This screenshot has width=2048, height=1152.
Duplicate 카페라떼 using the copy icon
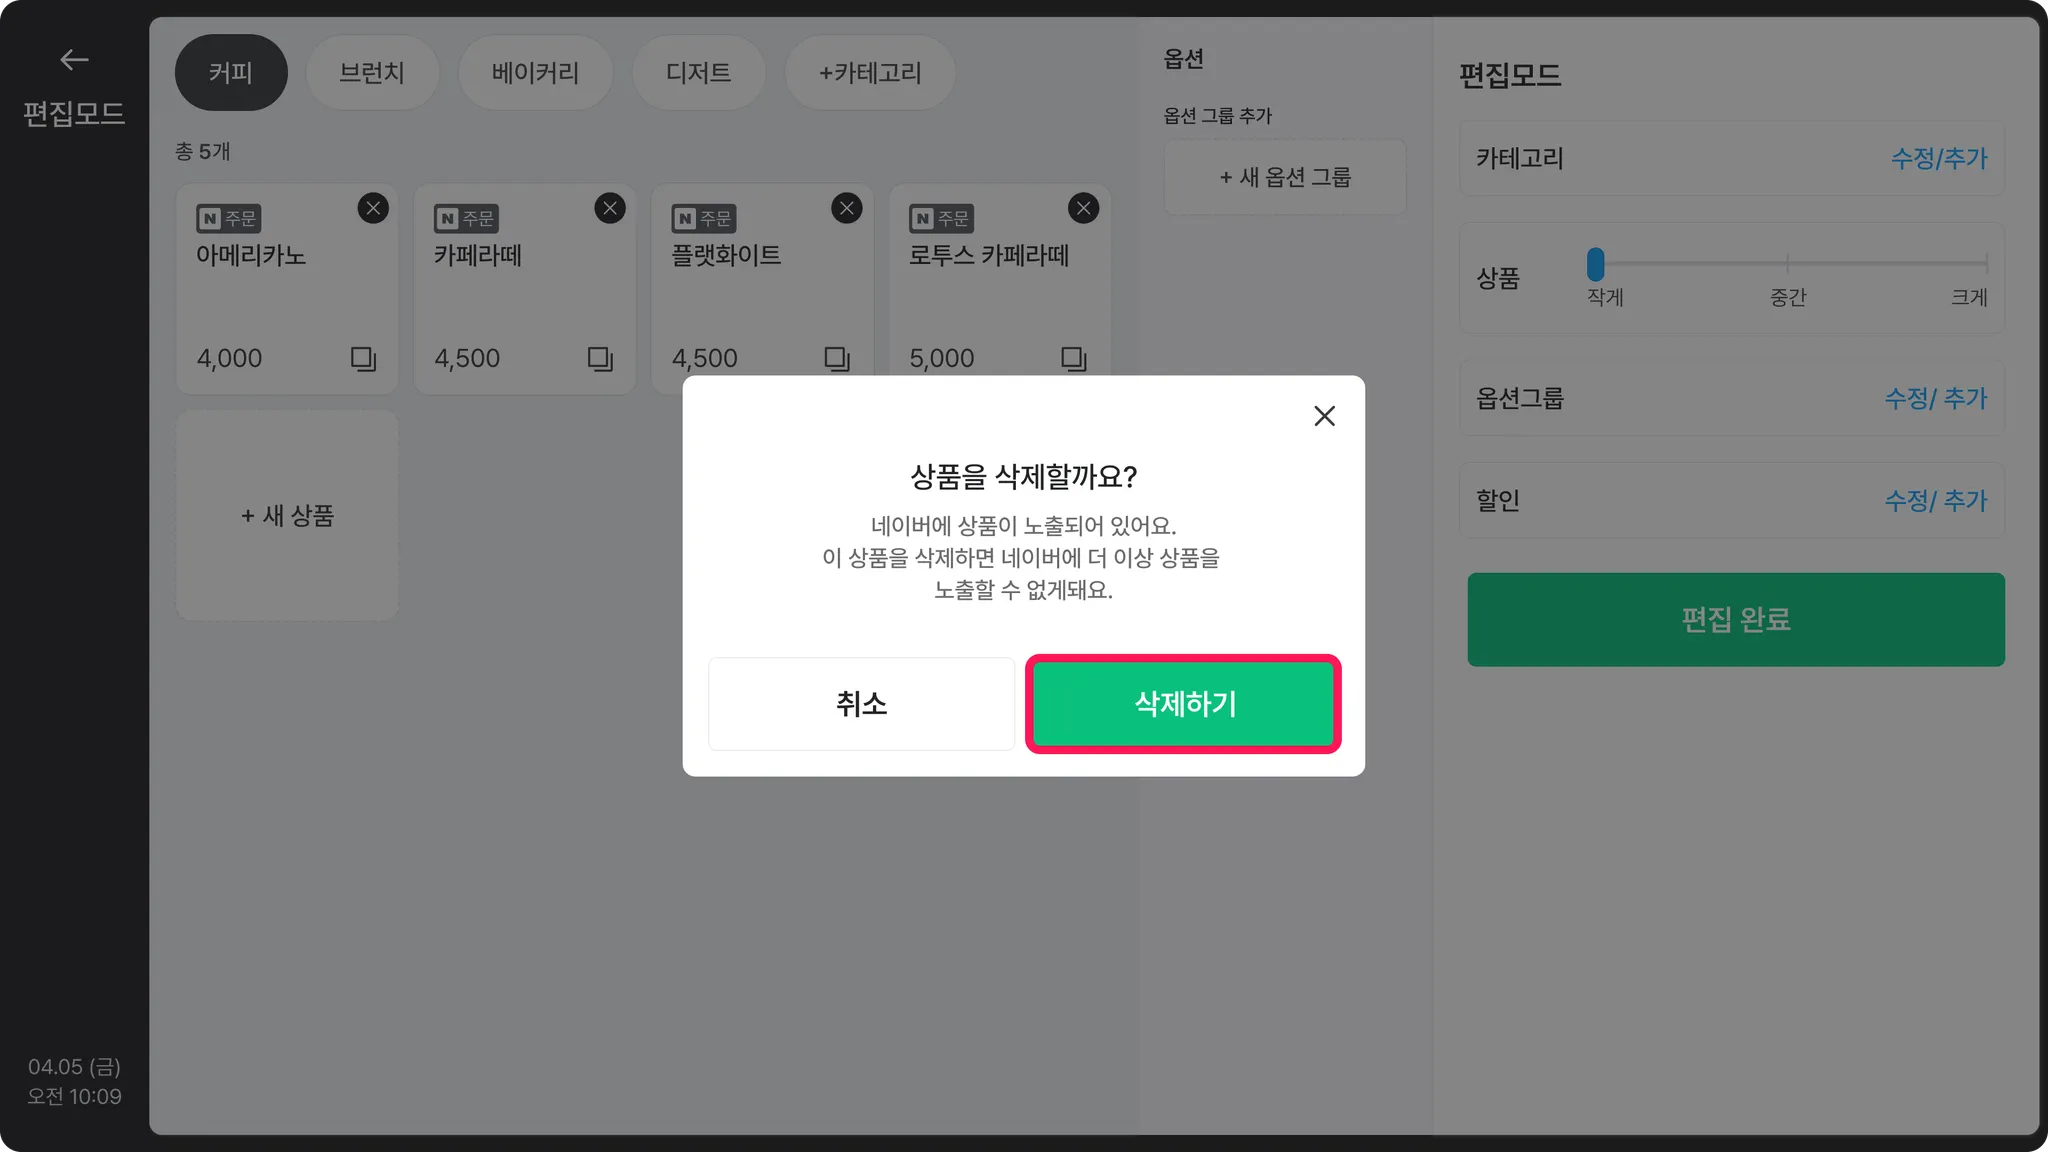click(x=600, y=359)
